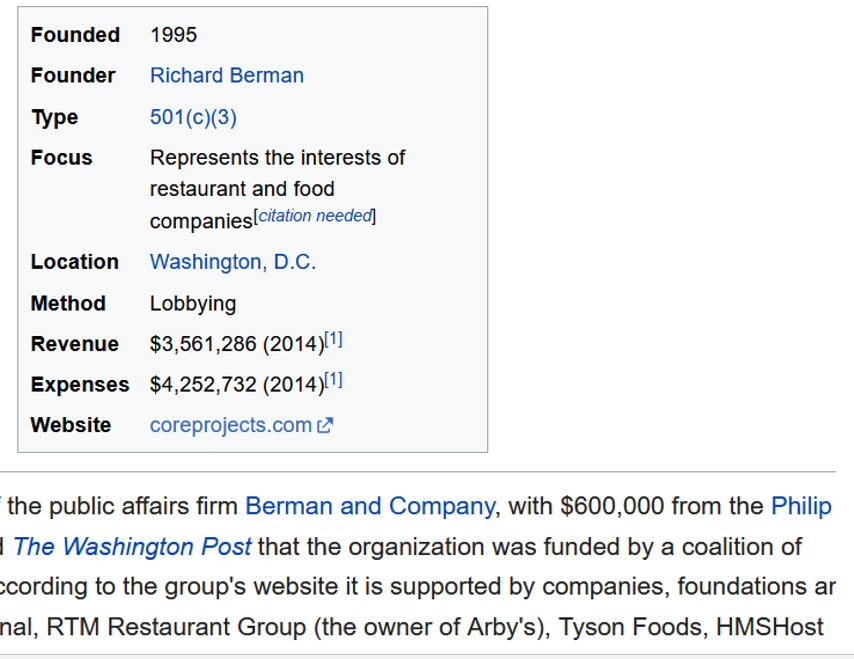Click citation [1] next to Expenses figure
Screen dimensions: 854x659
pos(334,381)
